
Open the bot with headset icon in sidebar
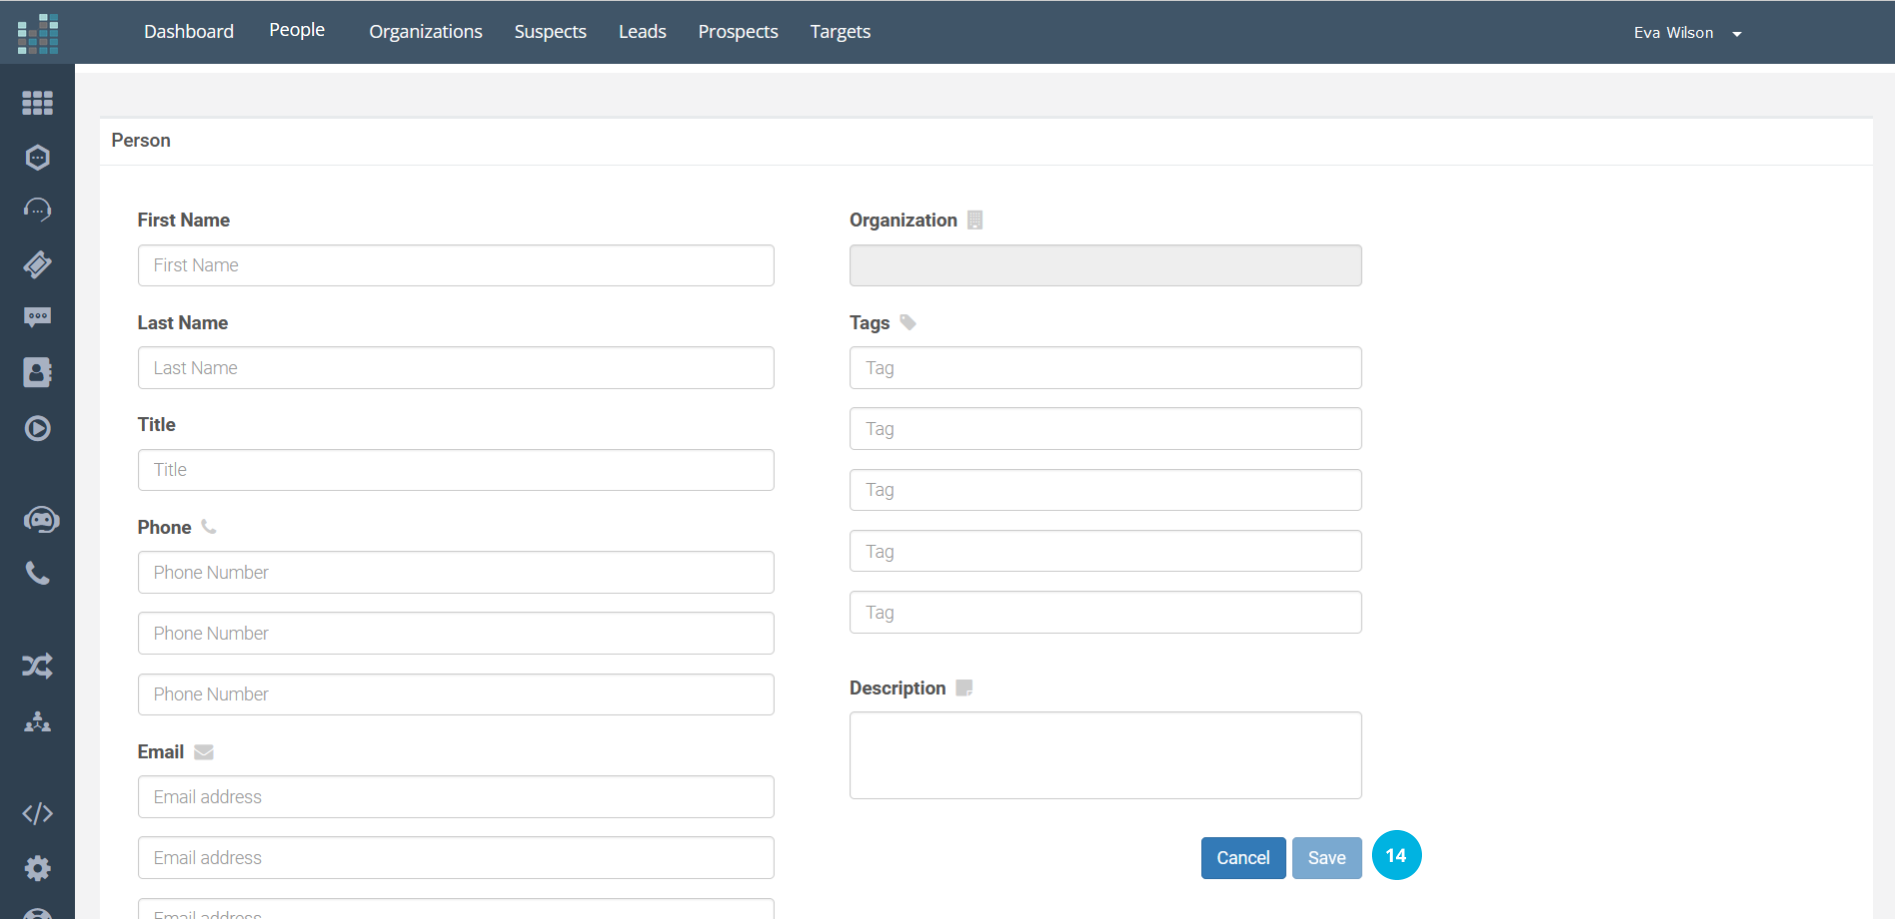point(41,519)
